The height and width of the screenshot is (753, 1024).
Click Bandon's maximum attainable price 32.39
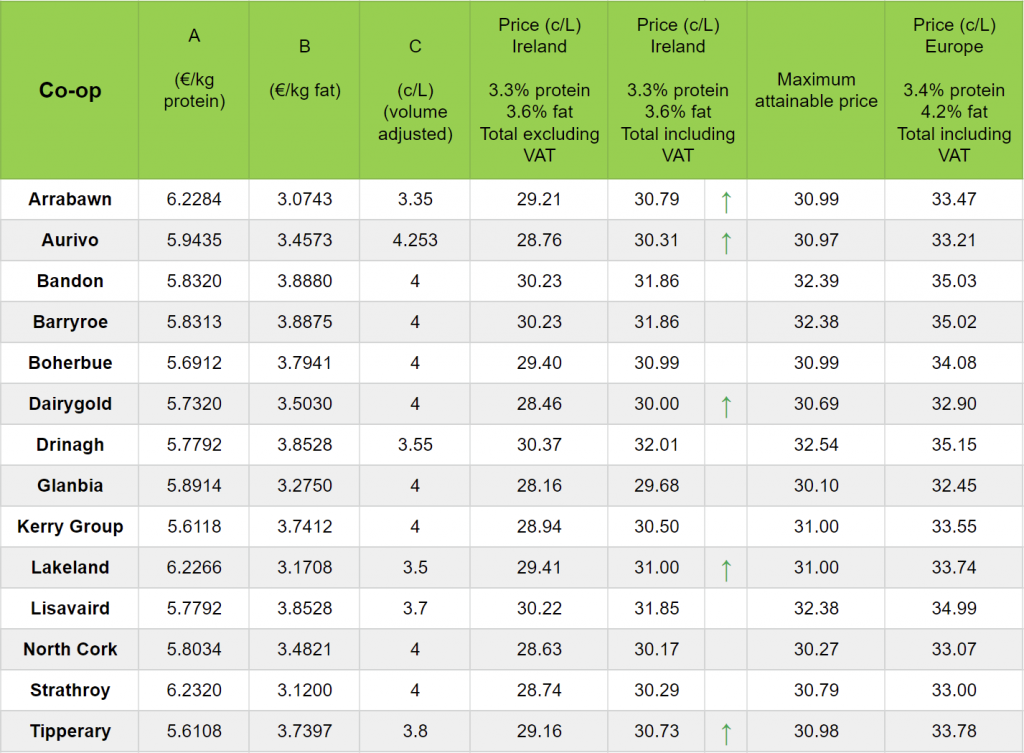[x=816, y=281]
